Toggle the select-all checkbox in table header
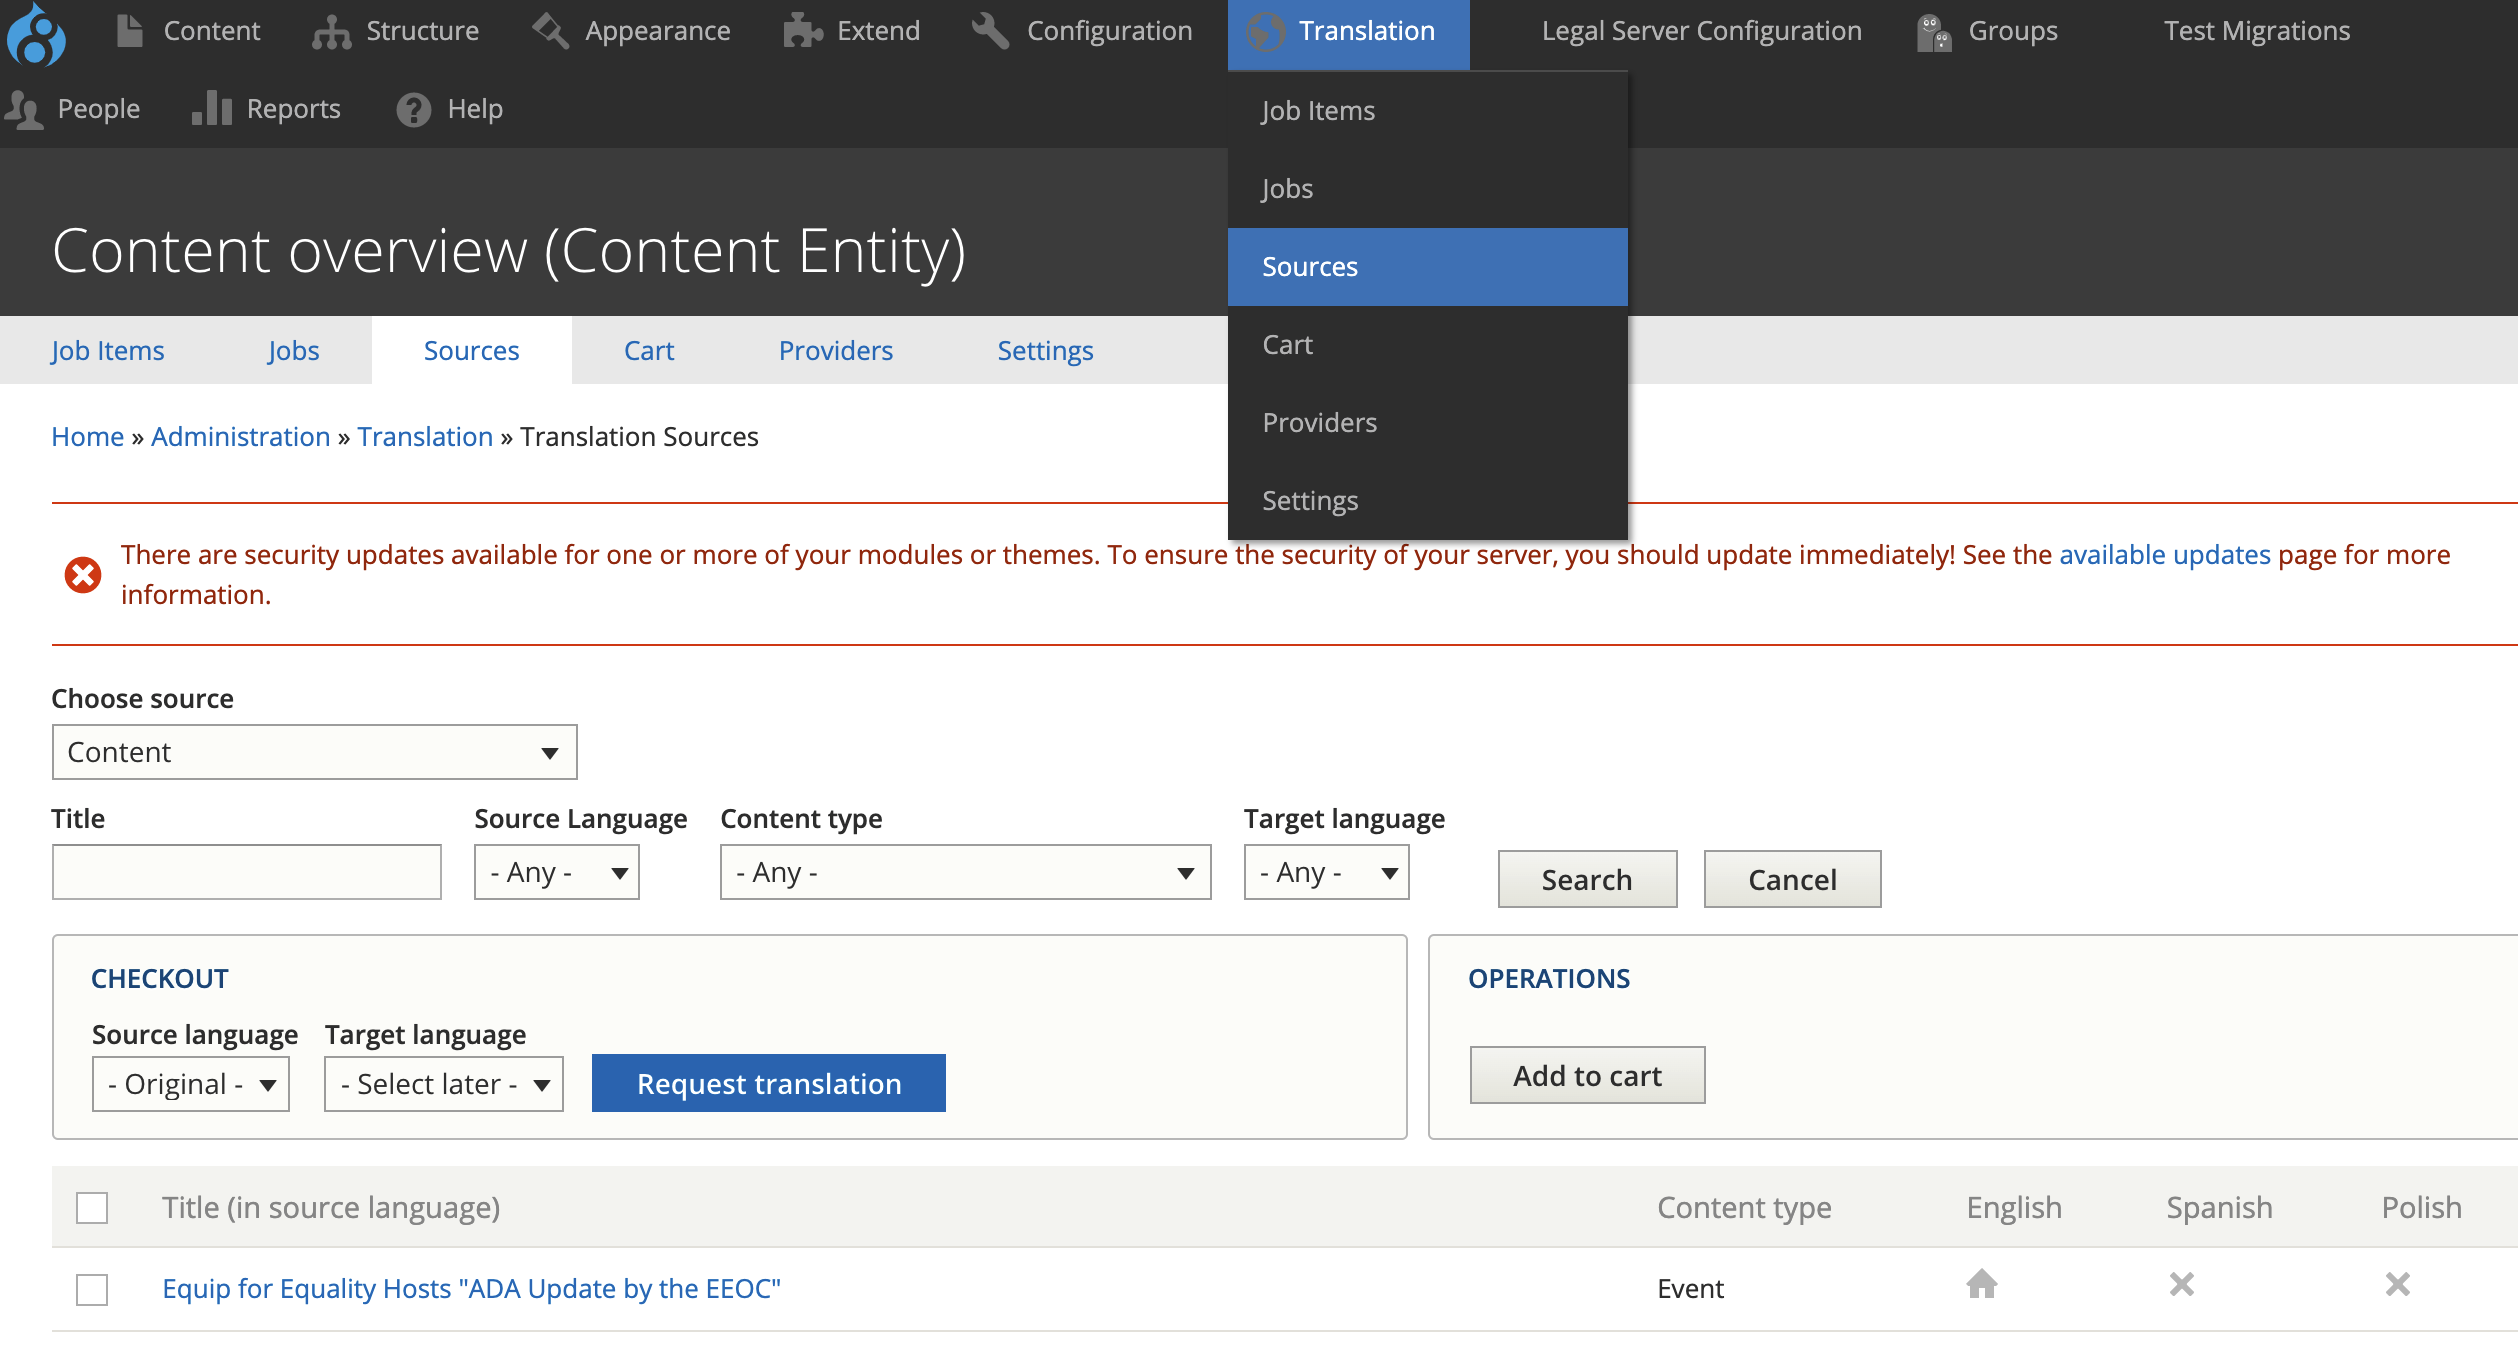Image resolution: width=2518 pixels, height=1352 pixels. [x=92, y=1208]
